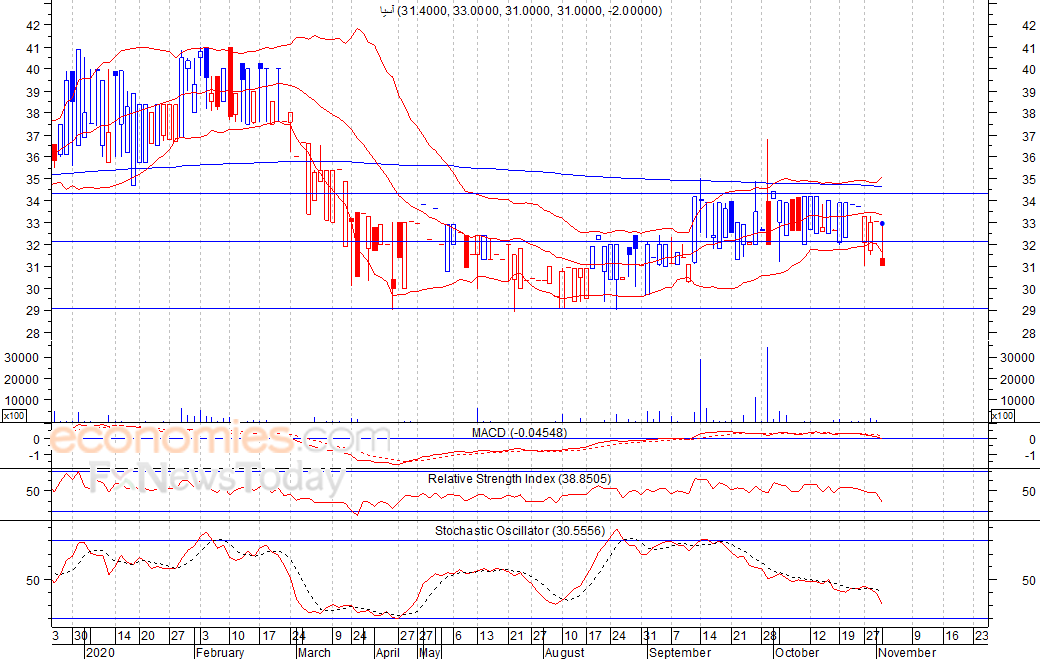Image resolution: width=1040 pixels, height=659 pixels.
Task: Click RSI level 50 on the right axis
Action: (x=1029, y=491)
